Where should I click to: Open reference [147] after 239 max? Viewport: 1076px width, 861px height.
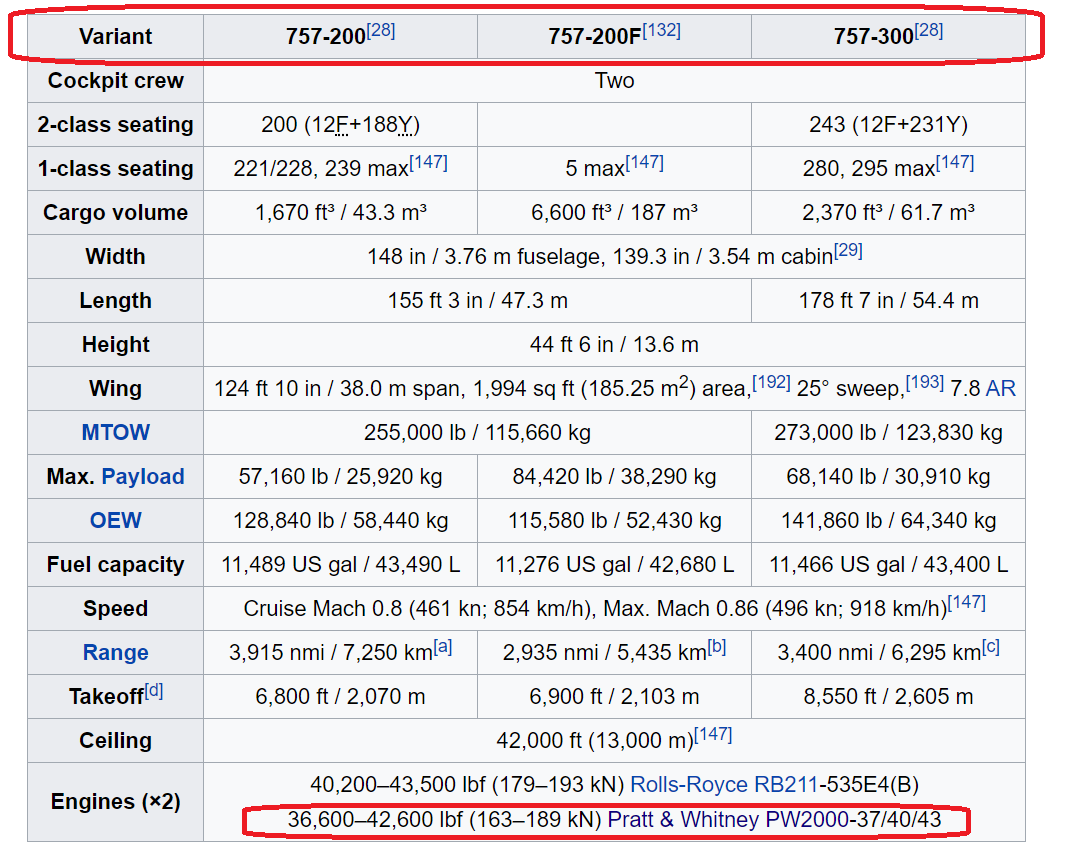(429, 162)
